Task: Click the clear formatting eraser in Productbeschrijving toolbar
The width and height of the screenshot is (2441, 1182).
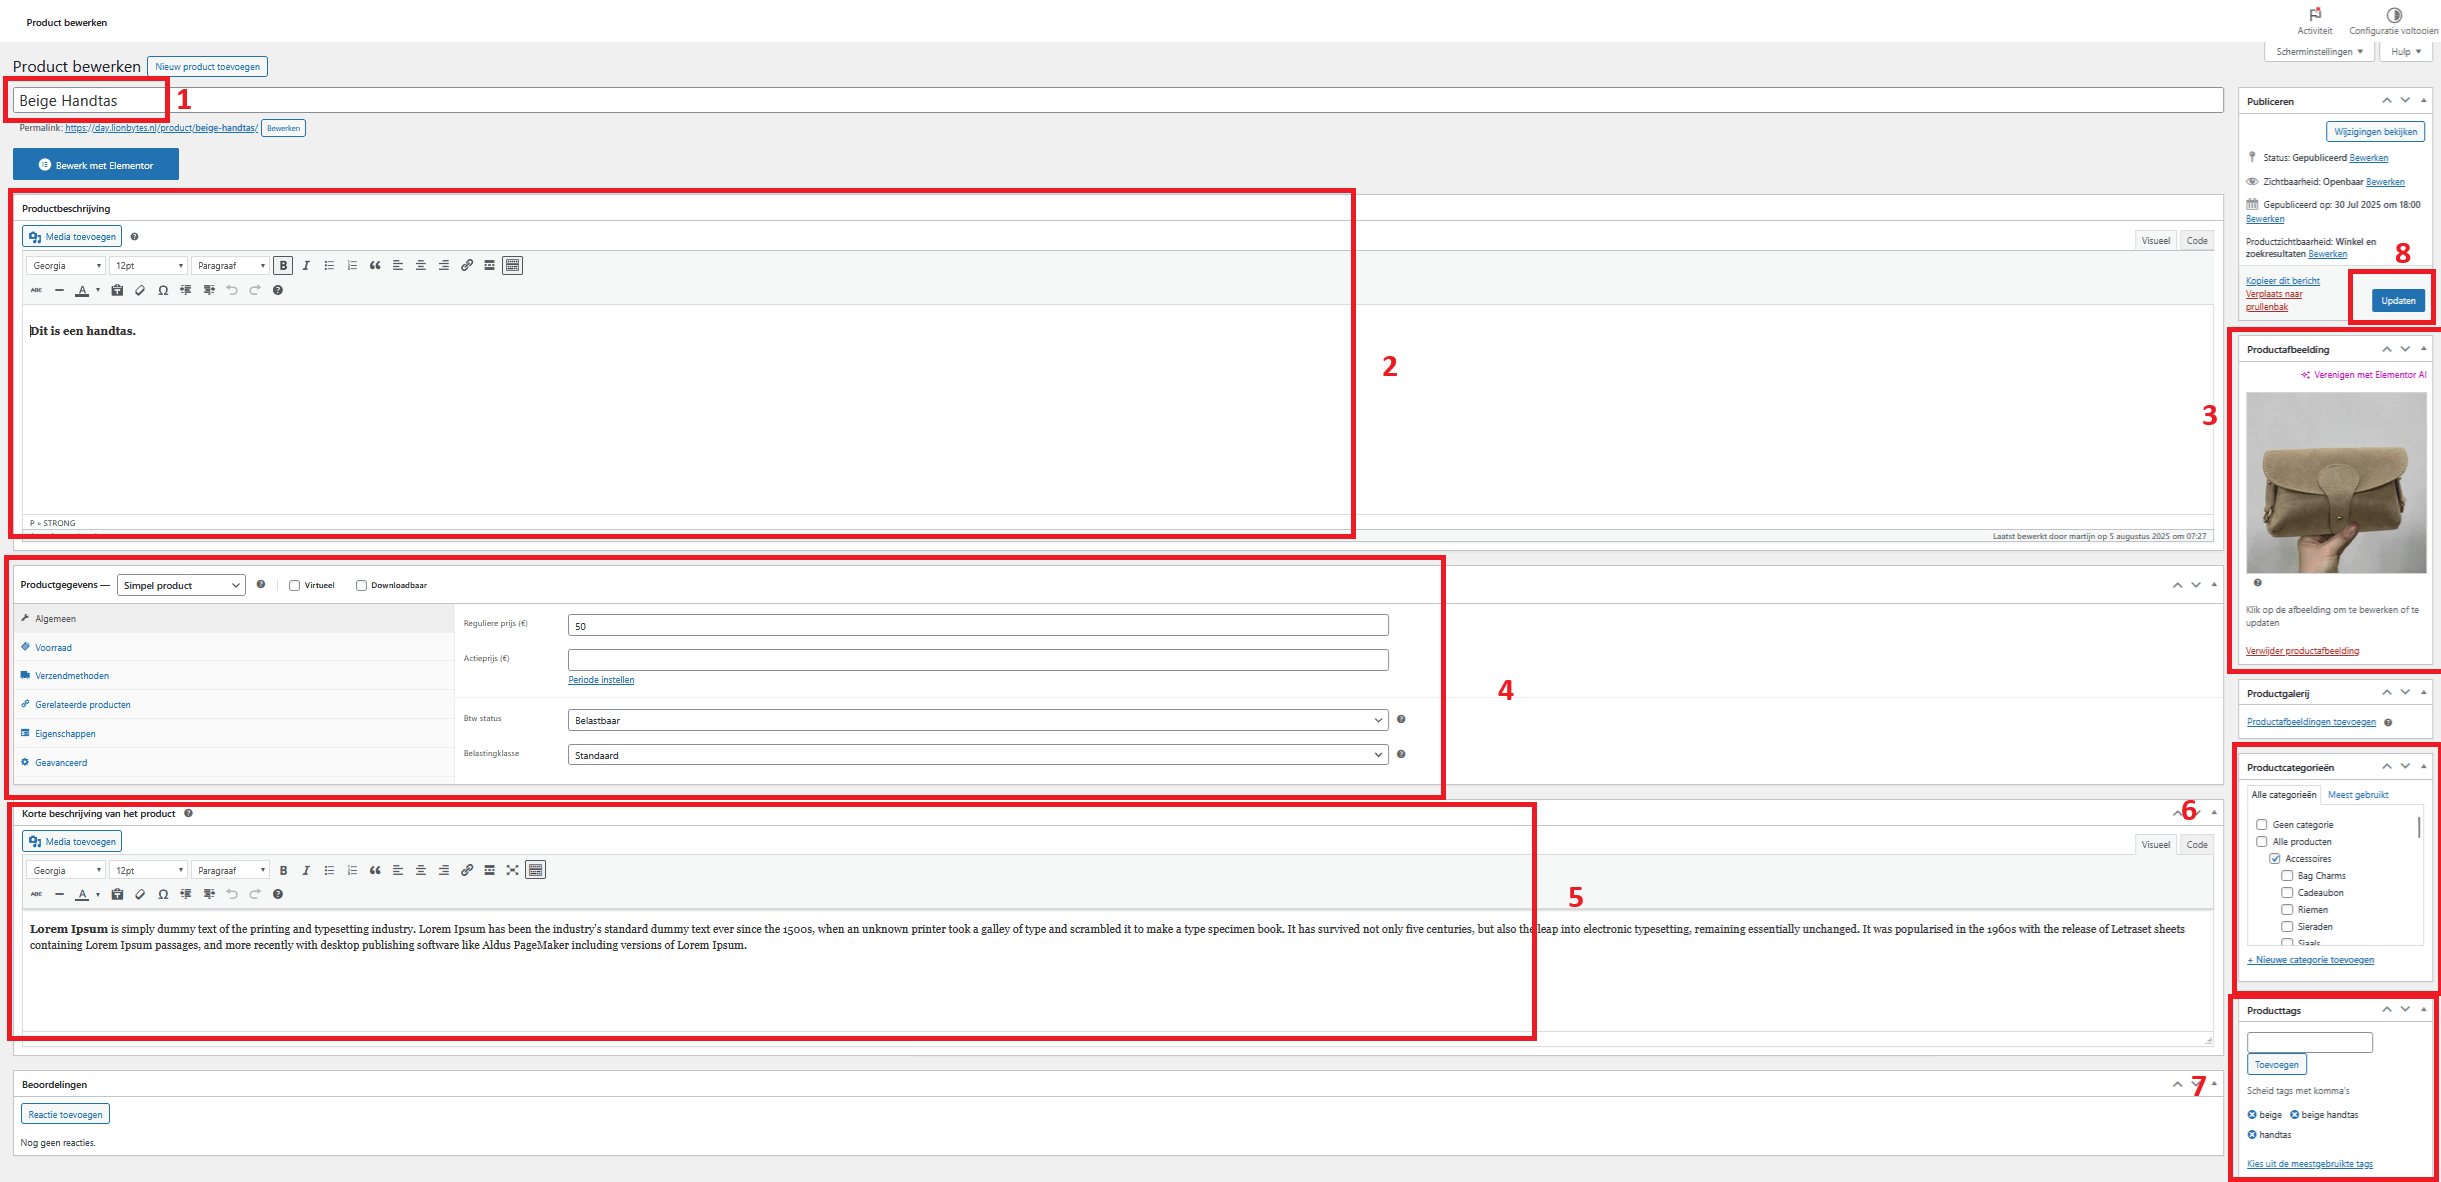Action: click(140, 291)
